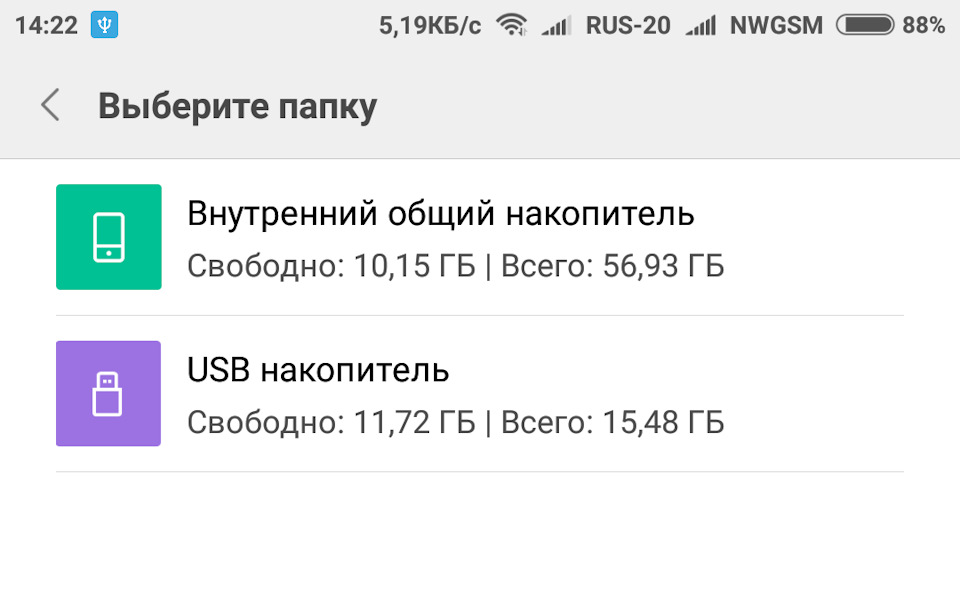
Task: Tap the green internal storage phone icon
Action: pyautogui.click(x=108, y=237)
